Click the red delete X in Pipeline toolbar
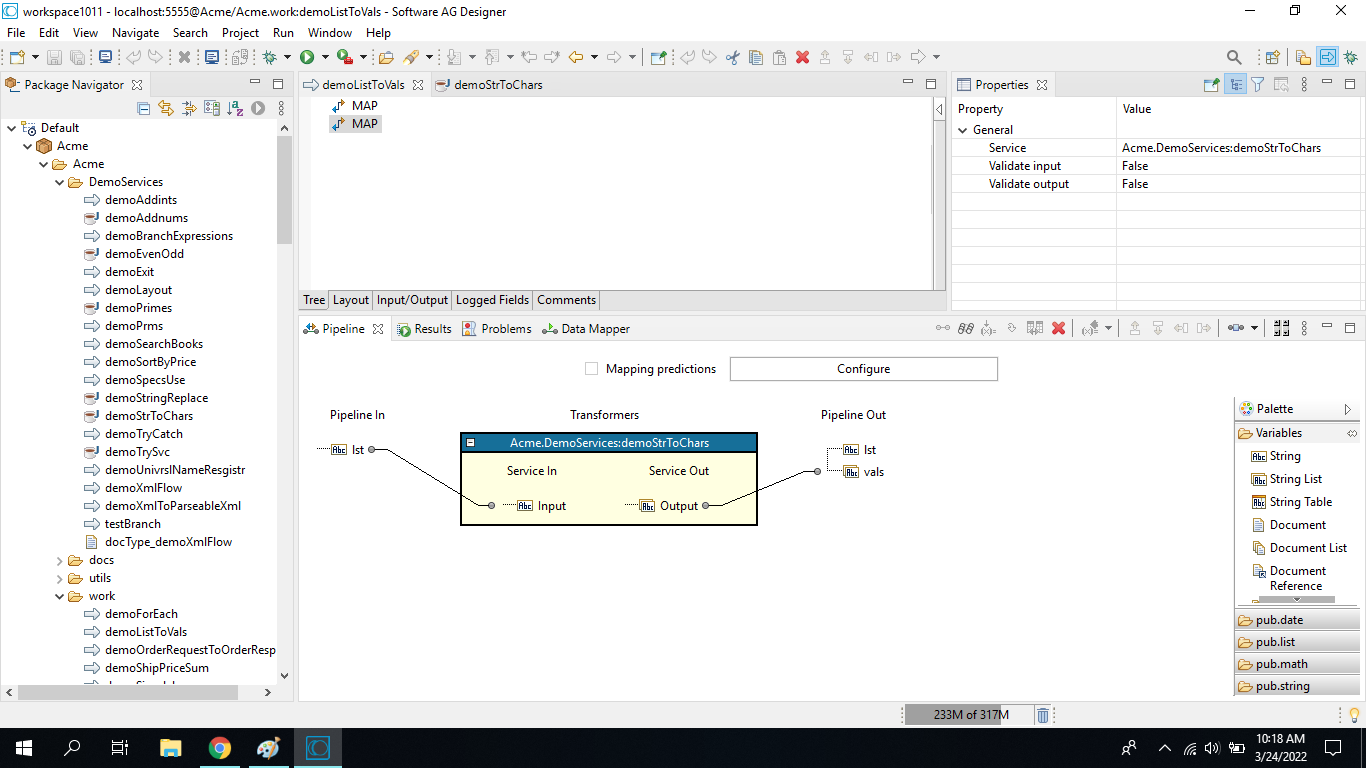The height and width of the screenshot is (768, 1366). [x=1058, y=328]
